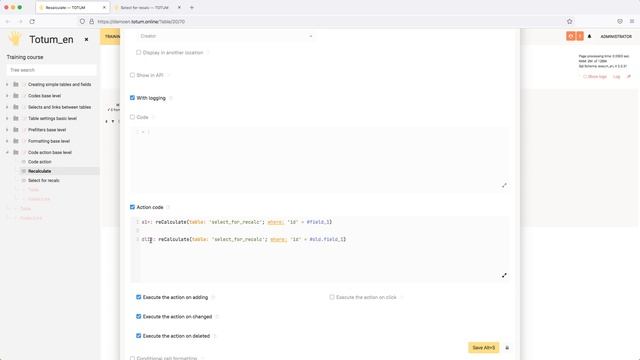Expand the Action code editor to fullscreen
This screenshot has height=360, width=640.
tap(504, 276)
